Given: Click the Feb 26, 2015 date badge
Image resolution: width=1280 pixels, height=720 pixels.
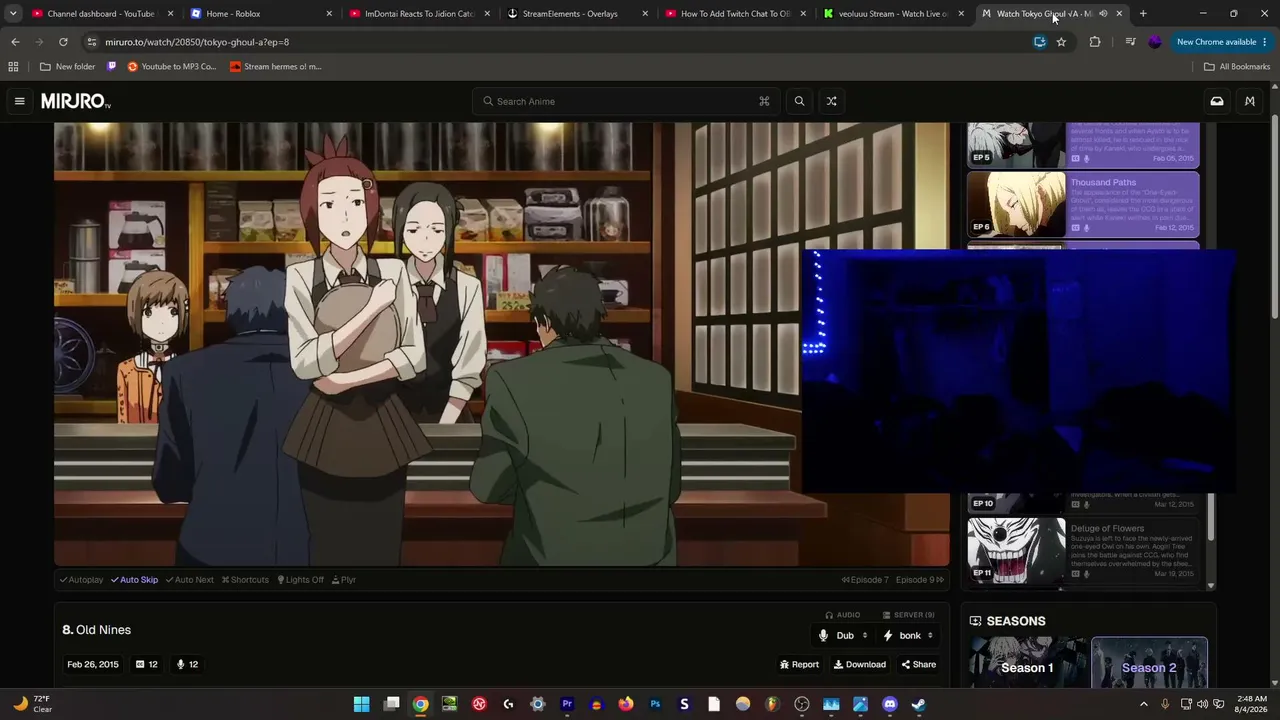Looking at the screenshot, I should pos(93,664).
